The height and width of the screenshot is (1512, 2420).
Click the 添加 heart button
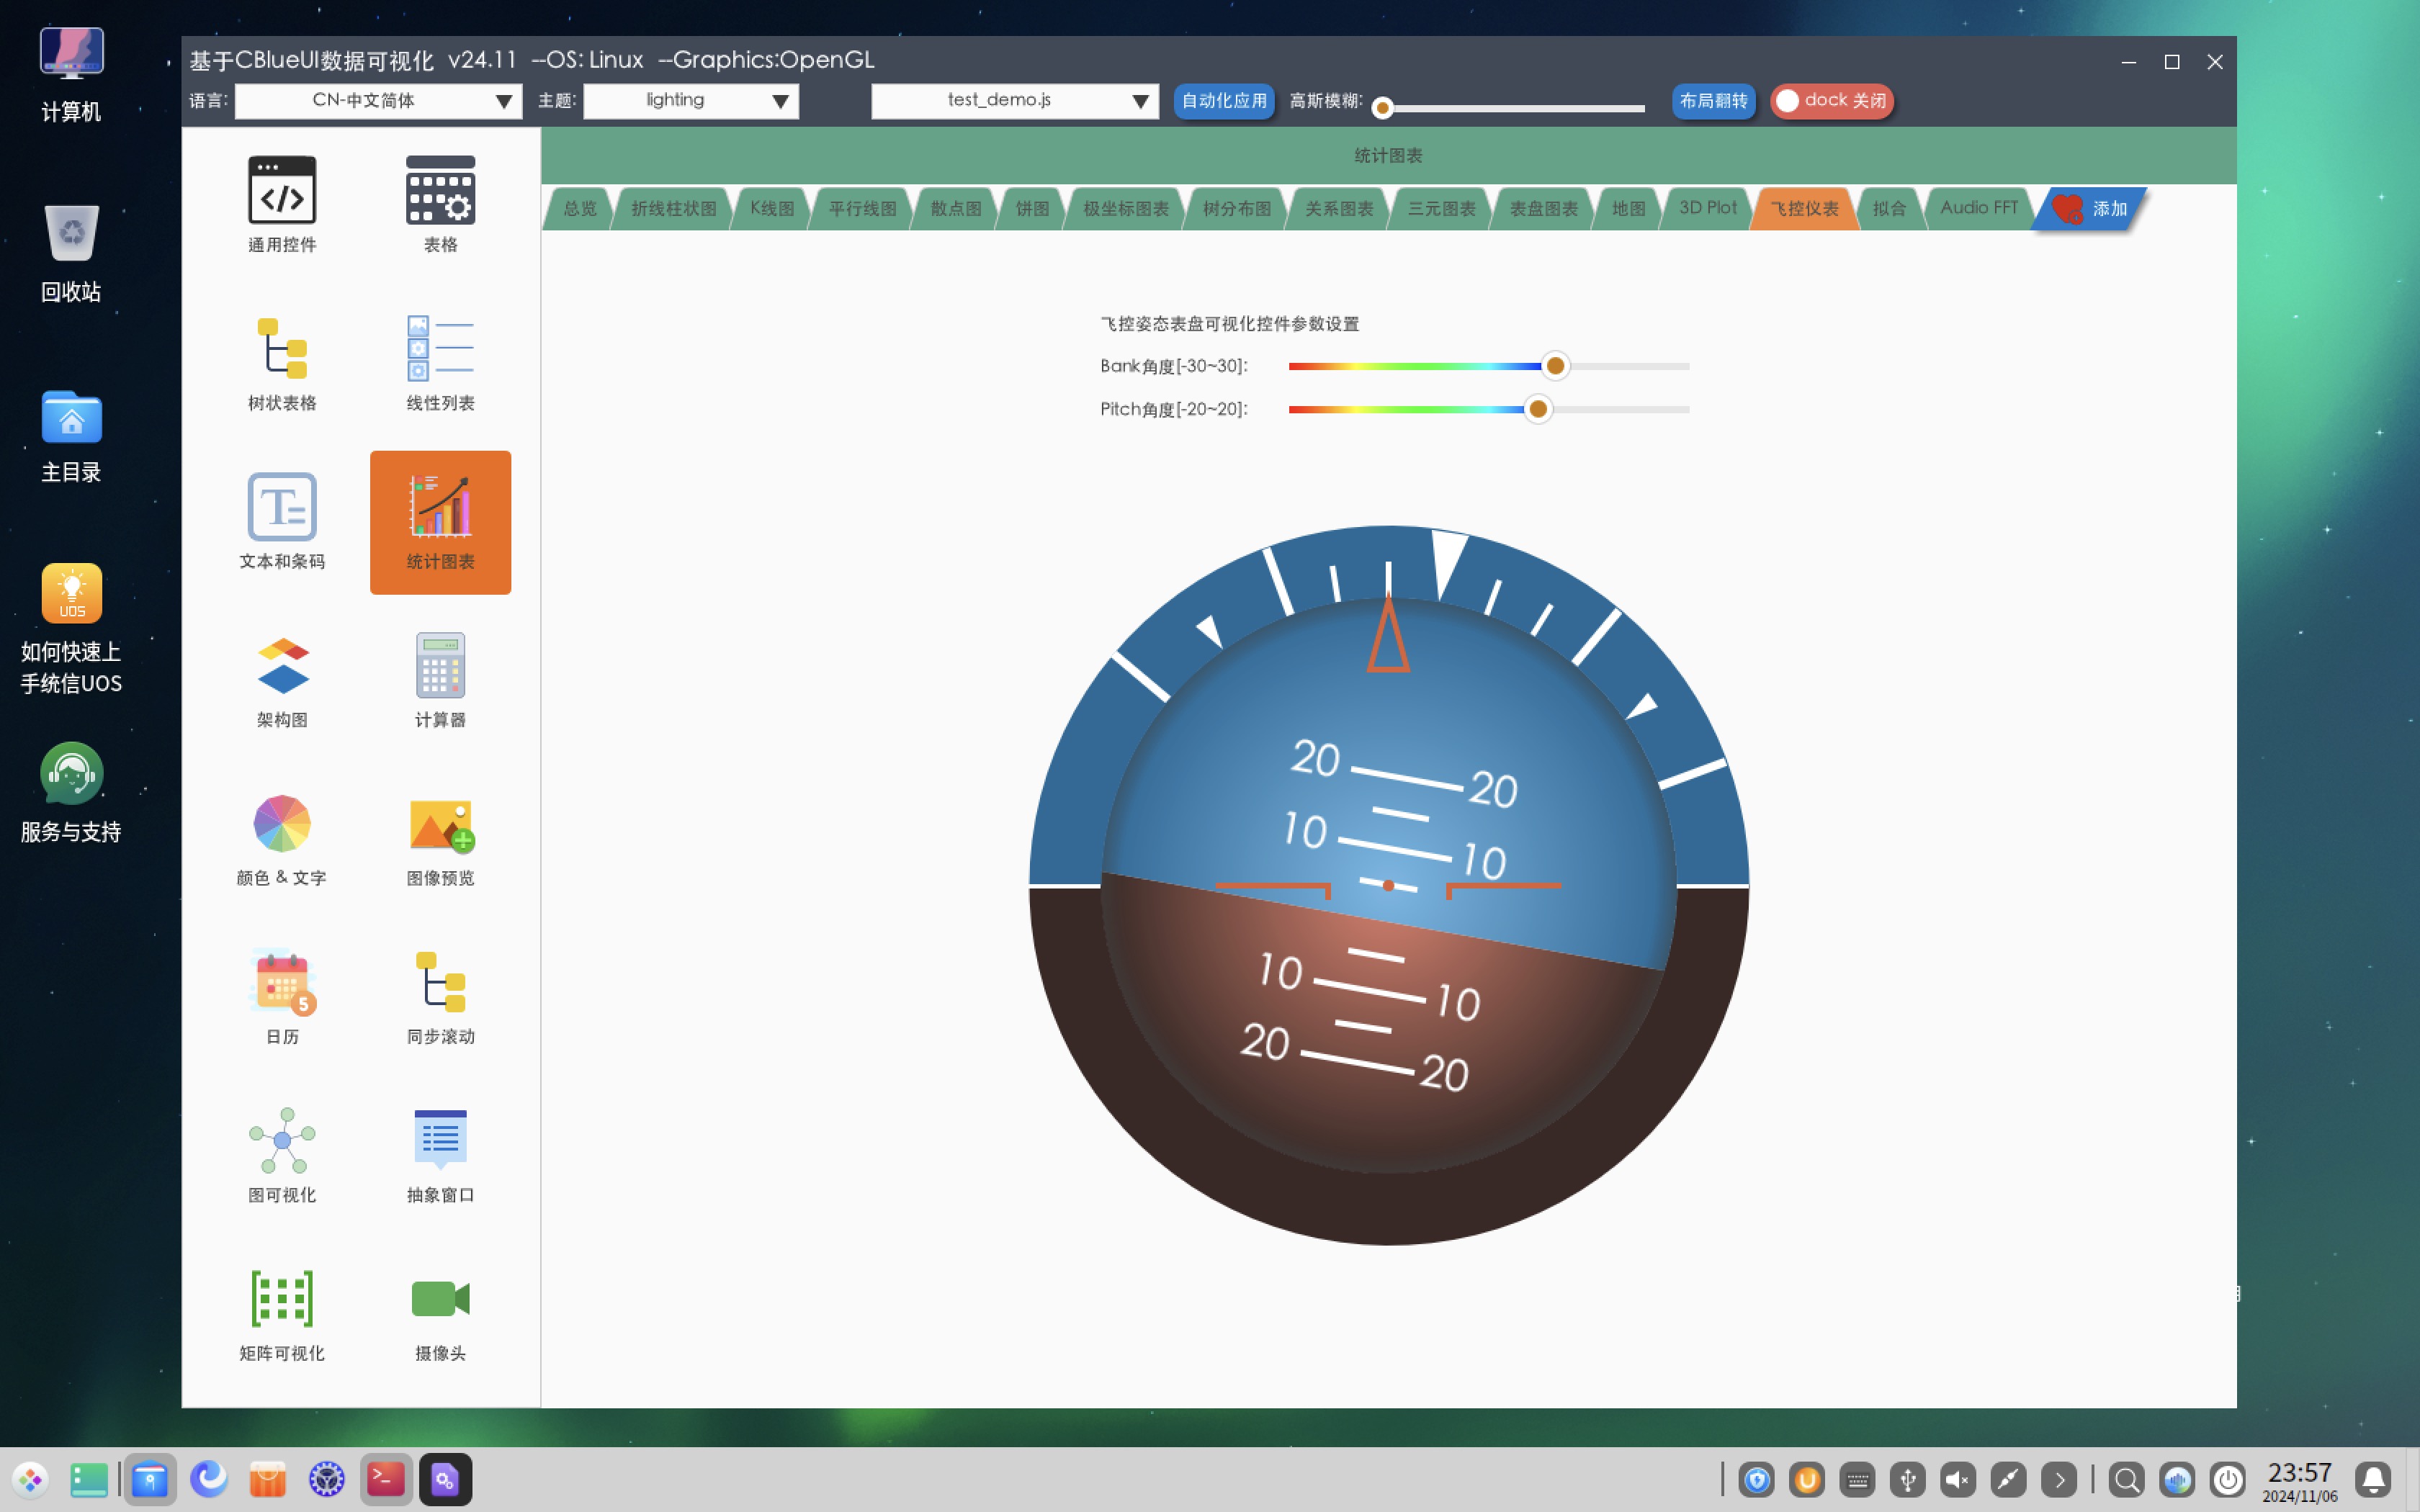click(x=2090, y=208)
